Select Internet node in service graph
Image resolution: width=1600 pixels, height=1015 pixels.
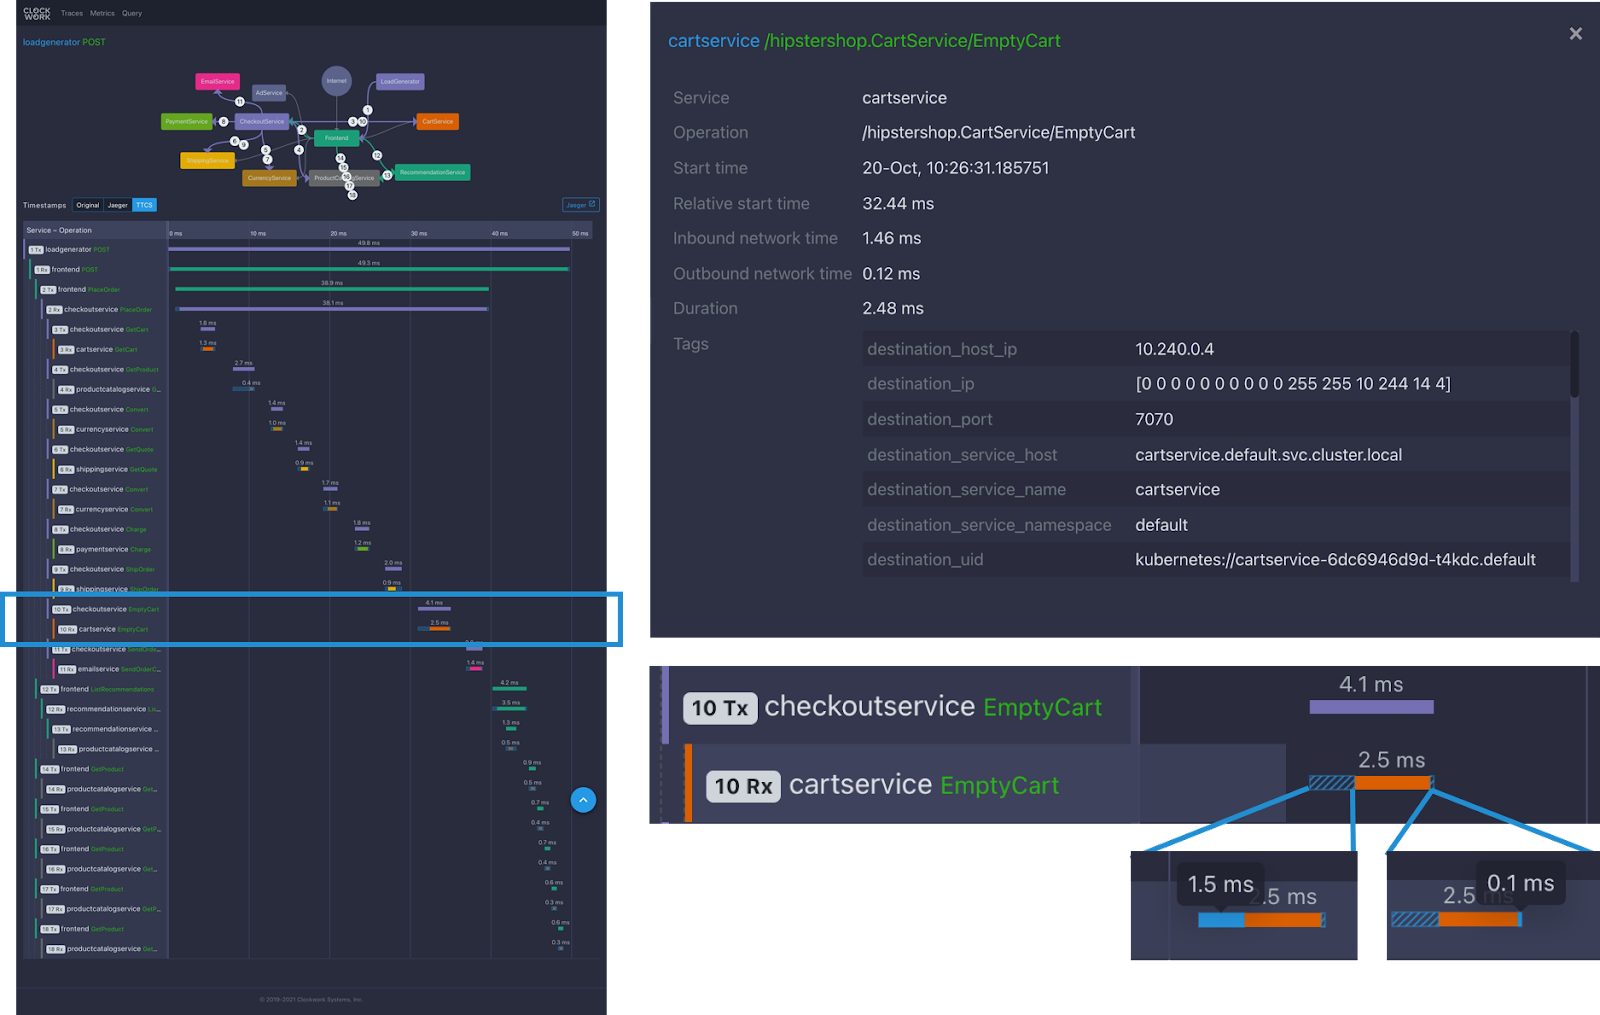(x=337, y=81)
